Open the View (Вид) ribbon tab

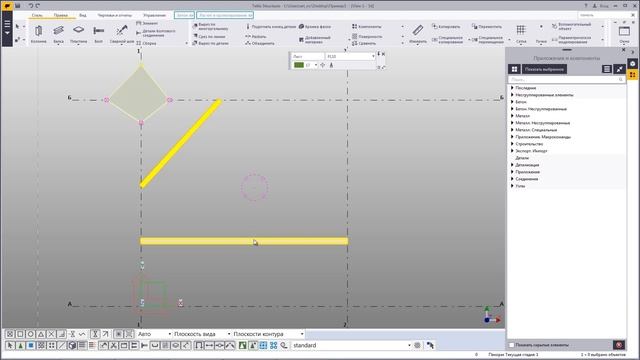click(82, 15)
